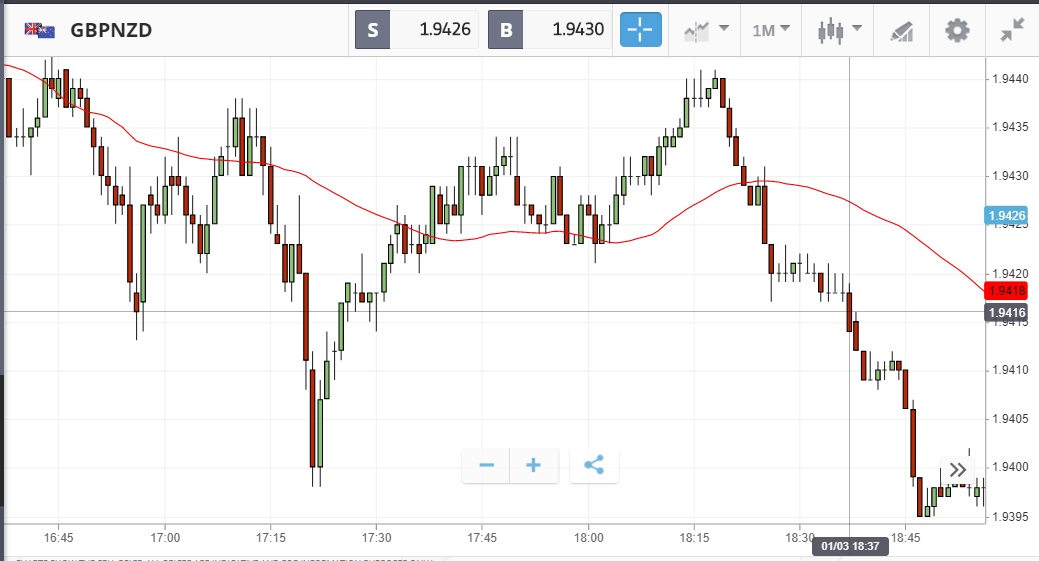This screenshot has height=561, width=1039.
Task: Click the red 1.9418 moving-average price tag
Action: [x=1005, y=291]
